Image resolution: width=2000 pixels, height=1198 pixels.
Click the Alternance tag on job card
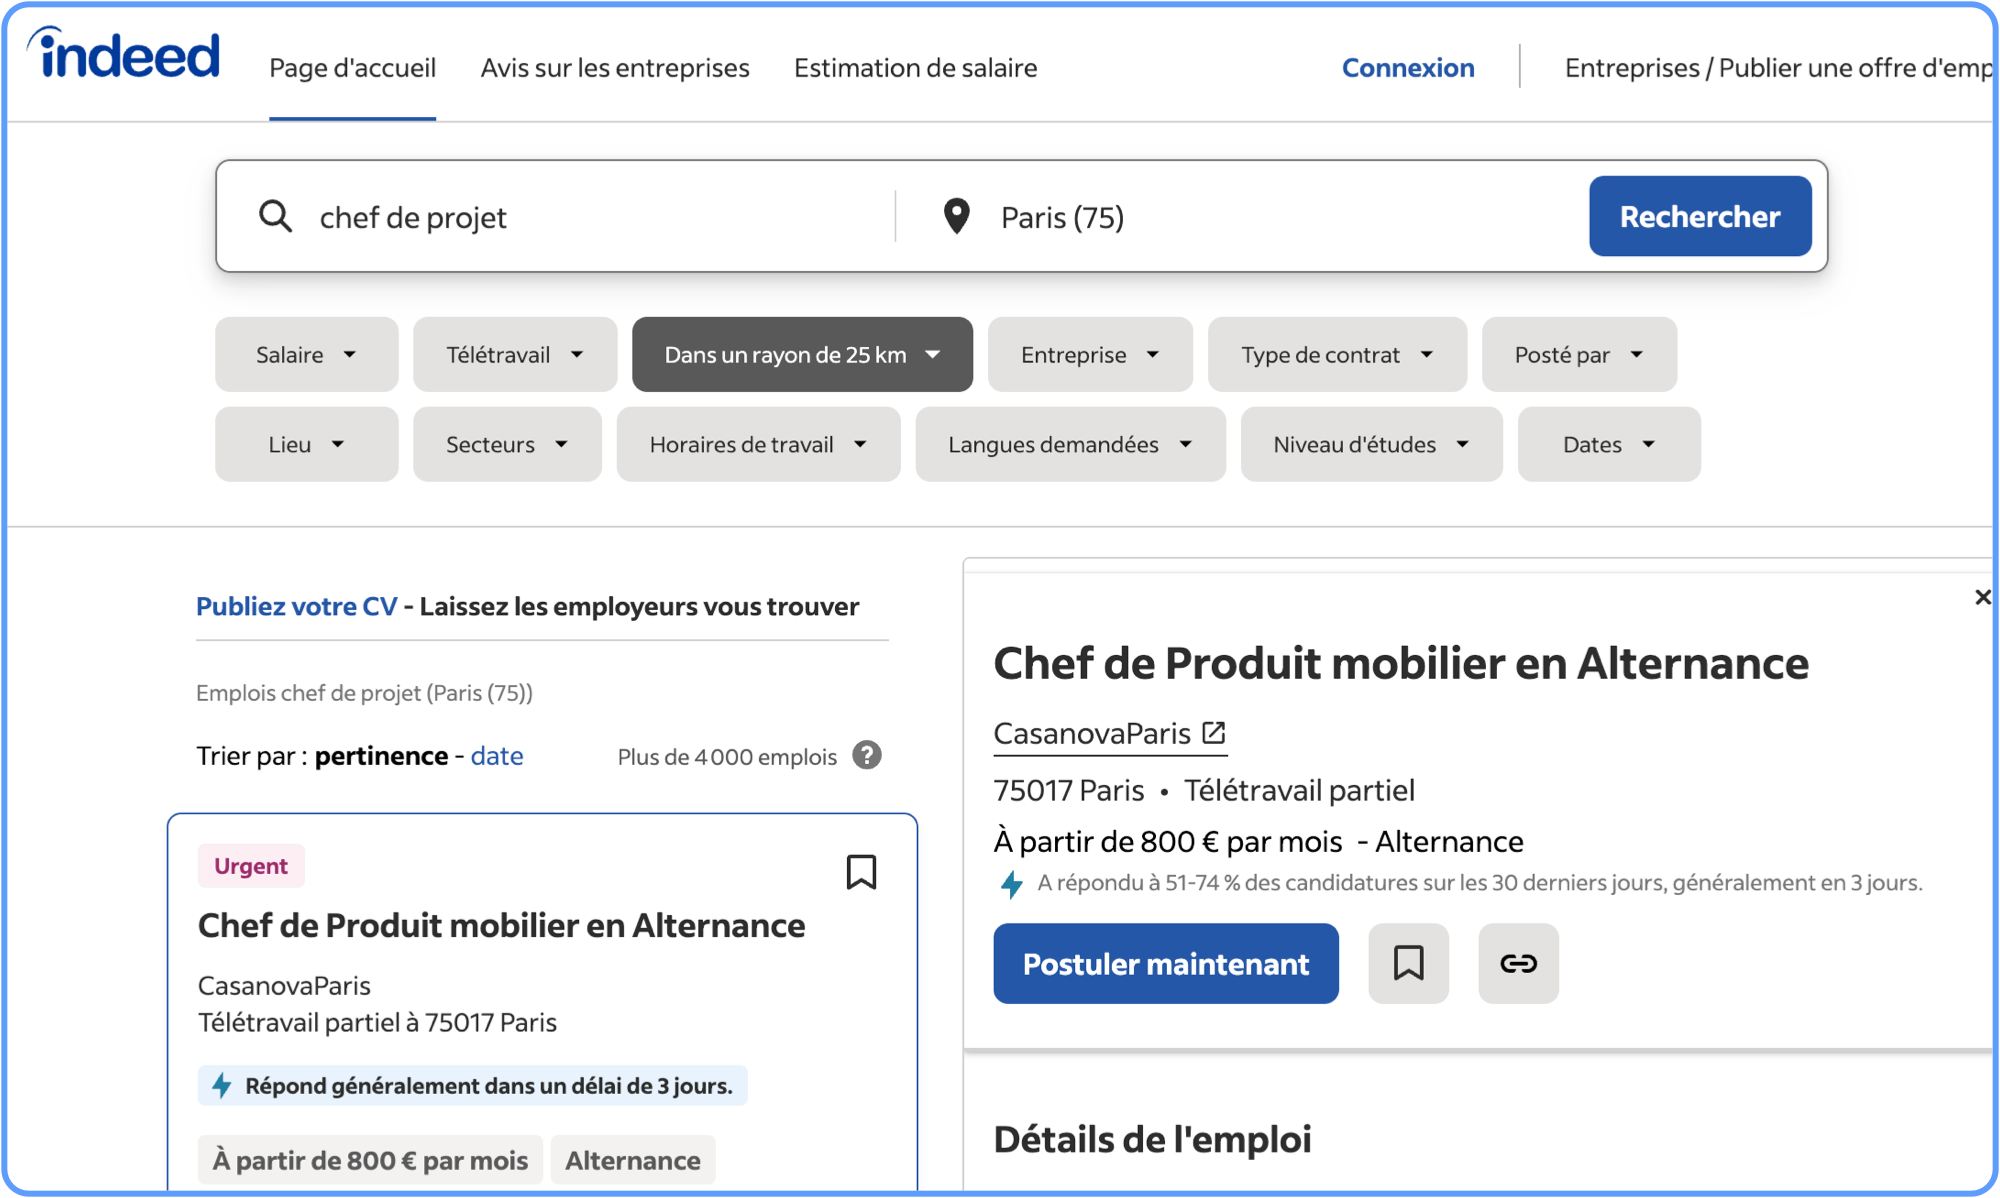pyautogui.click(x=633, y=1160)
